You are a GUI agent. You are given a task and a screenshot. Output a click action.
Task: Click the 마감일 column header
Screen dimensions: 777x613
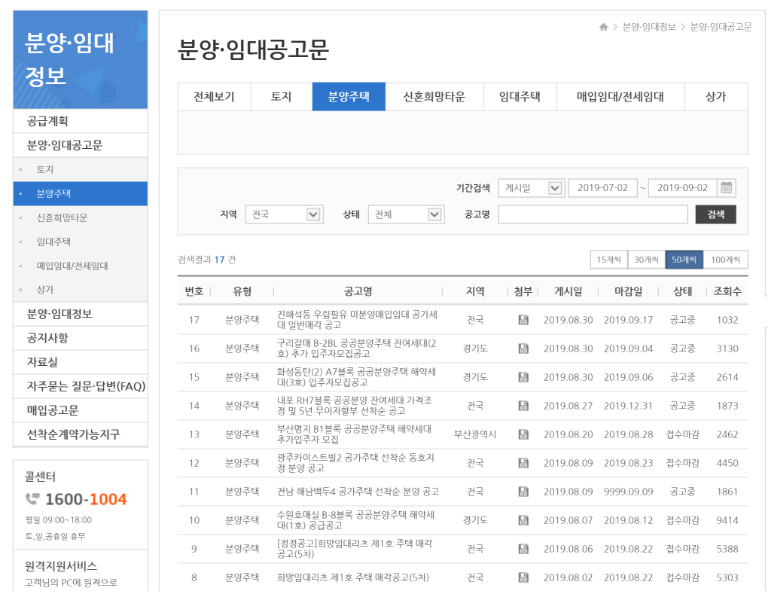tap(628, 291)
